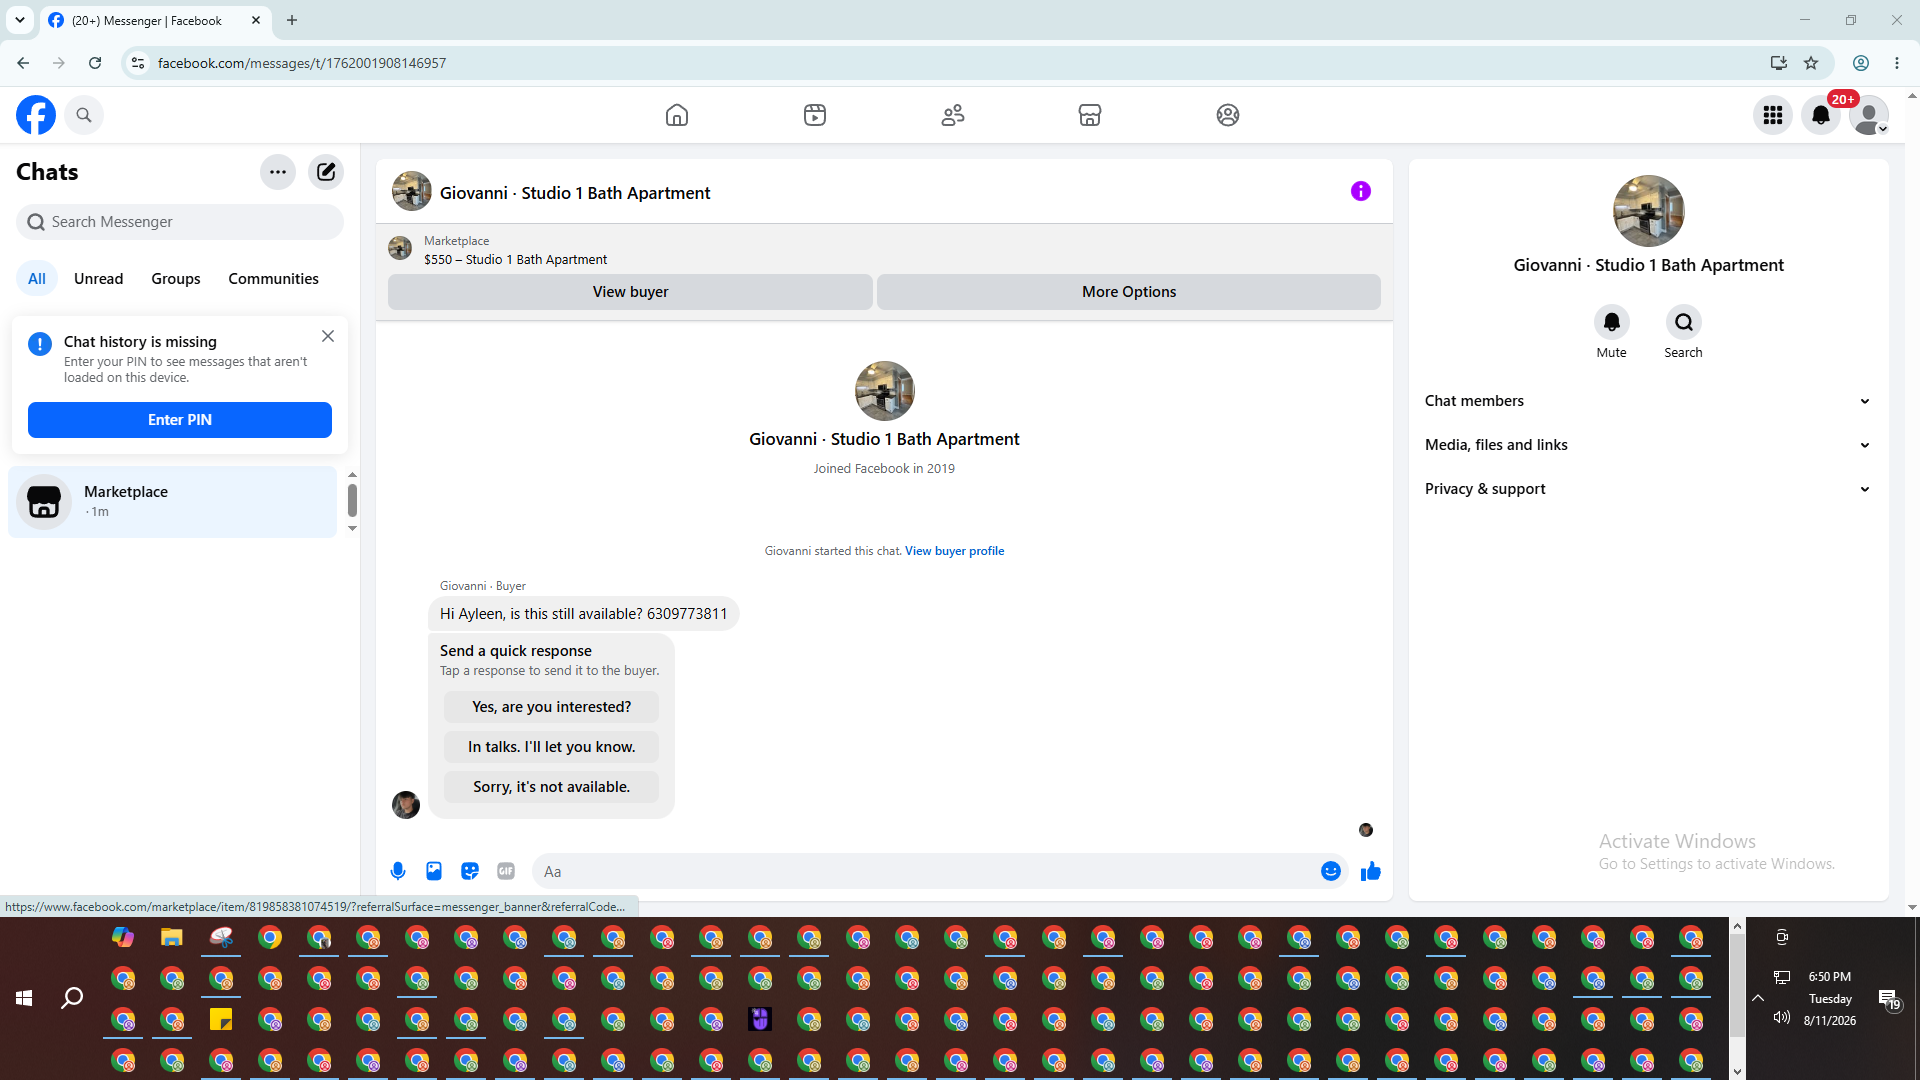Click the Enter PIN button

click(x=180, y=420)
